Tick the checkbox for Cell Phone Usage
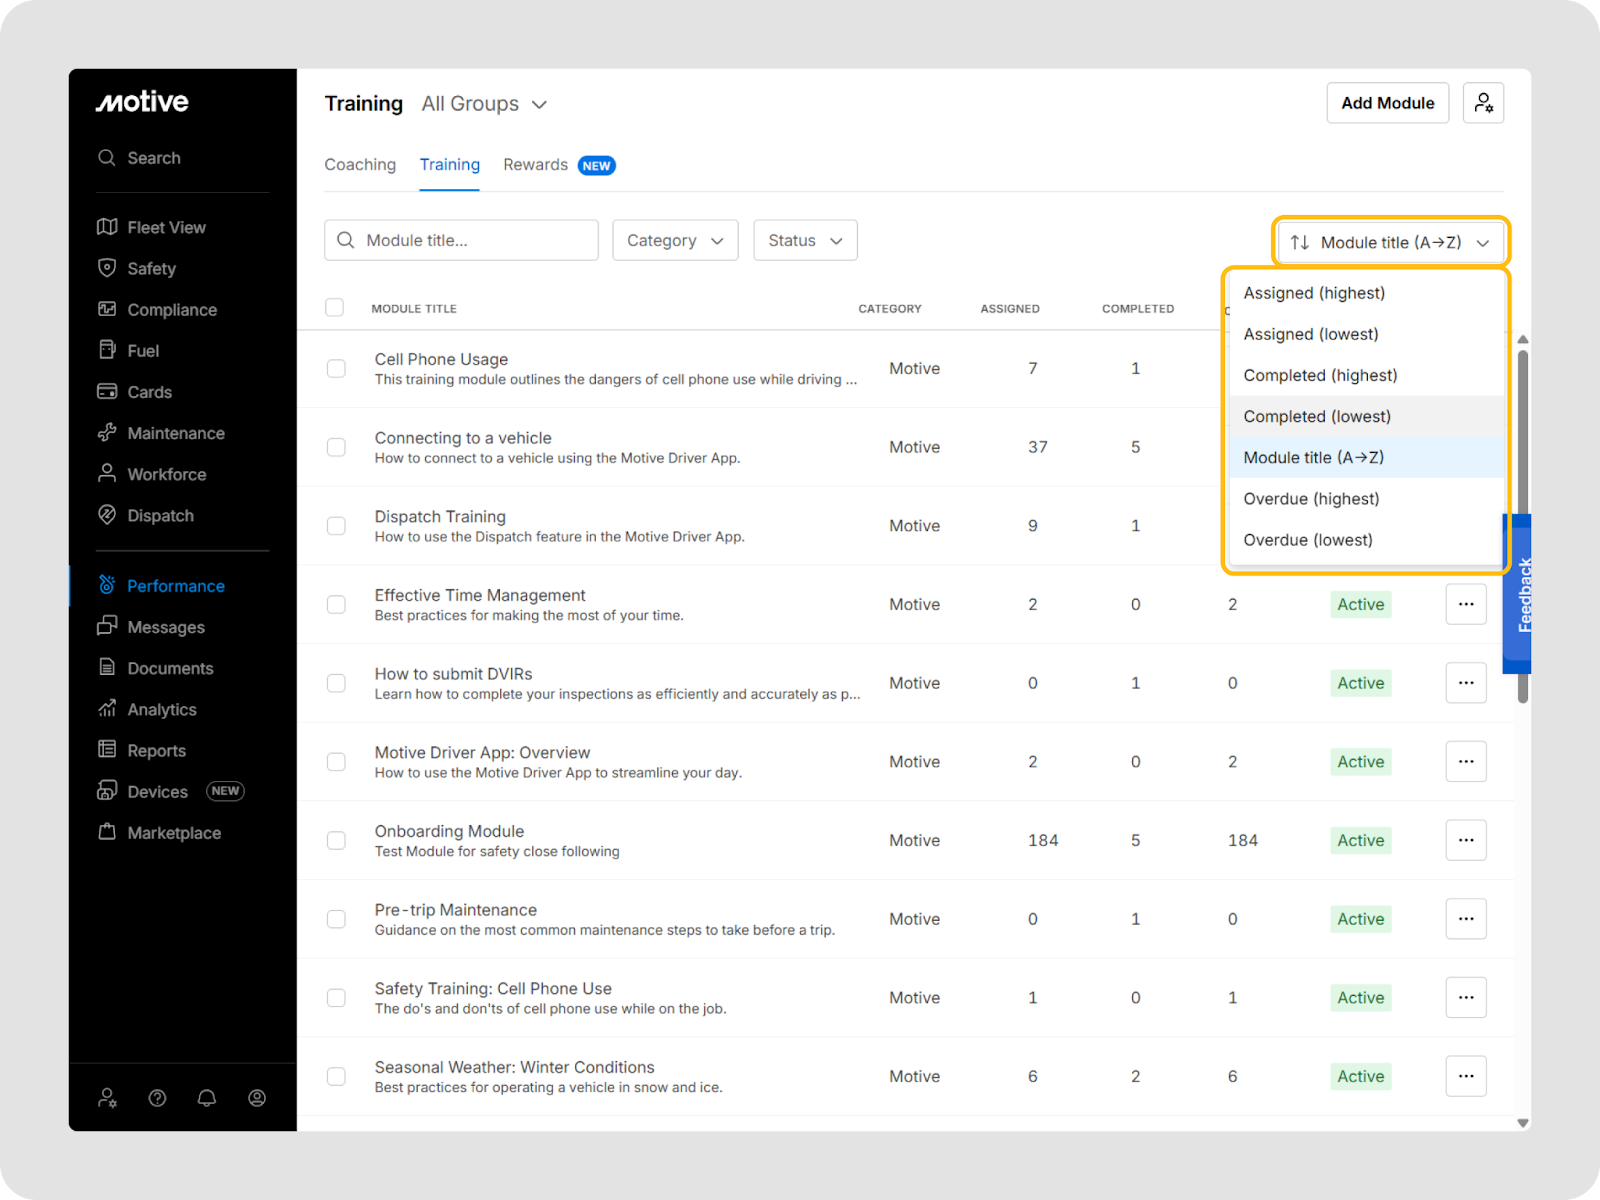This screenshot has height=1200, width=1600. 336,369
